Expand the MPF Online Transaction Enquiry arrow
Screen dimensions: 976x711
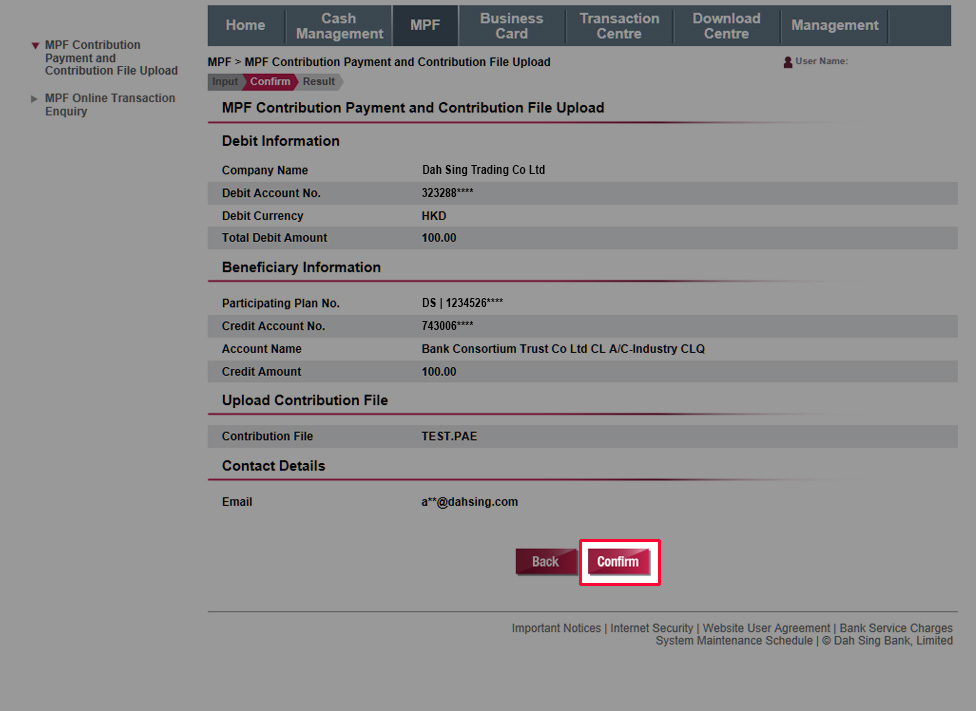click(x=34, y=98)
